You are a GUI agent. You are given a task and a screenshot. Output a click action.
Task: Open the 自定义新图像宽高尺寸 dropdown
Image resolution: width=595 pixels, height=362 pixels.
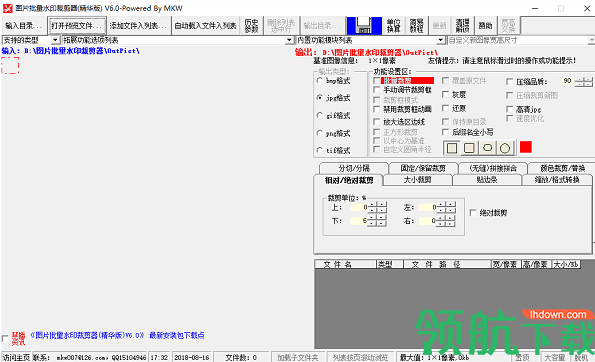tap(591, 40)
